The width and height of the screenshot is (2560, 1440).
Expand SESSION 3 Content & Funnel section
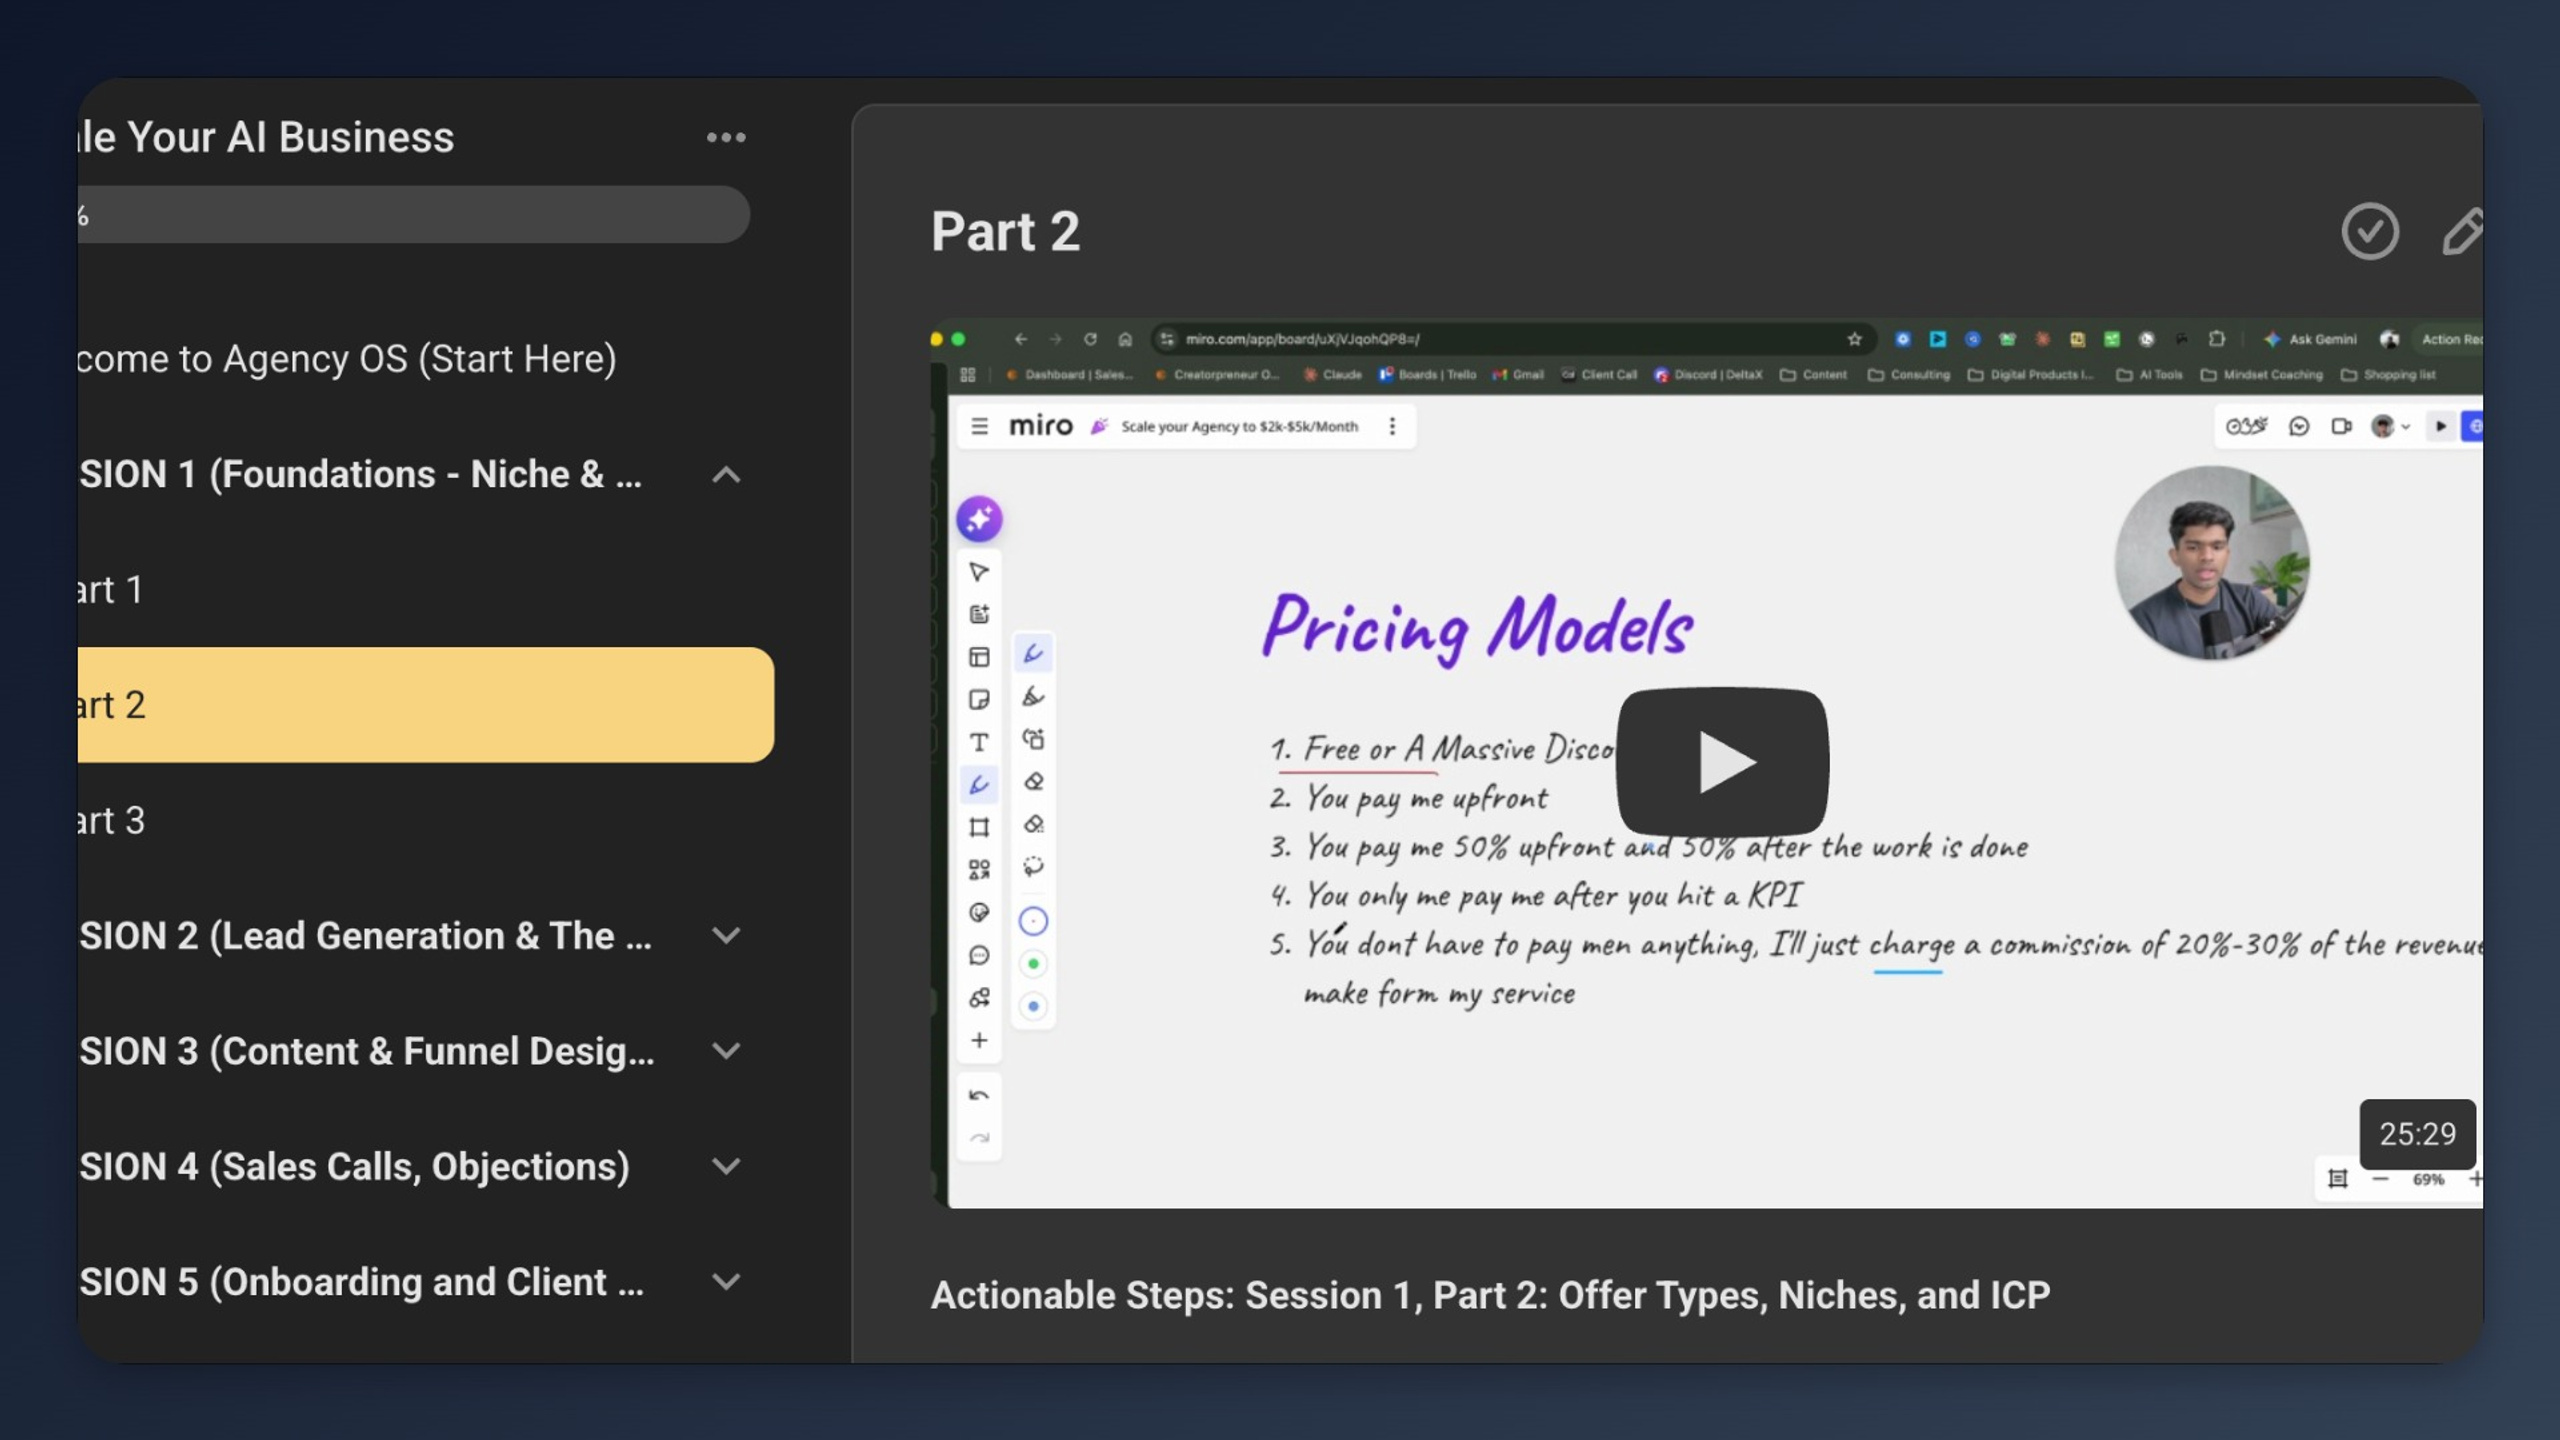726,1051
